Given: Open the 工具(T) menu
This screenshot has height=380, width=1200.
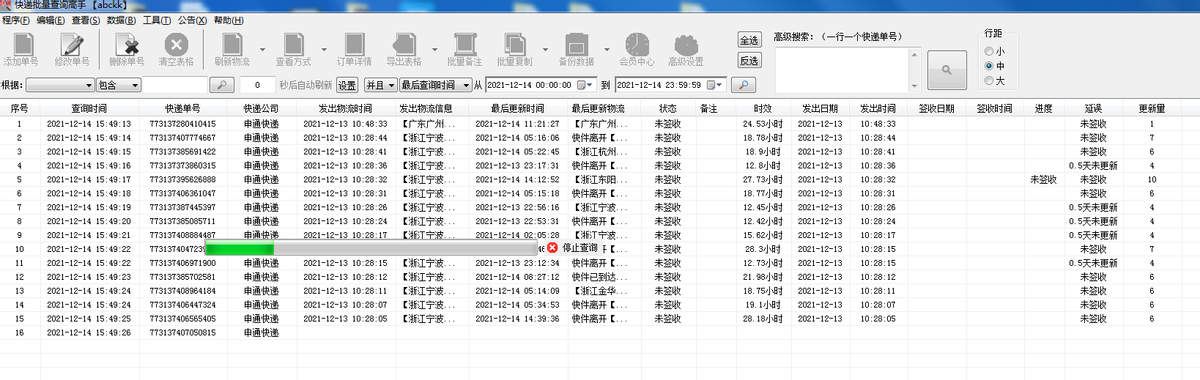Looking at the screenshot, I should (x=157, y=20).
